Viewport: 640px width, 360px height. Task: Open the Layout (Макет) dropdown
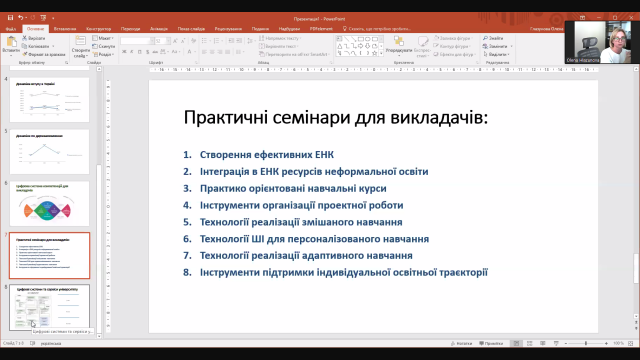(103, 38)
